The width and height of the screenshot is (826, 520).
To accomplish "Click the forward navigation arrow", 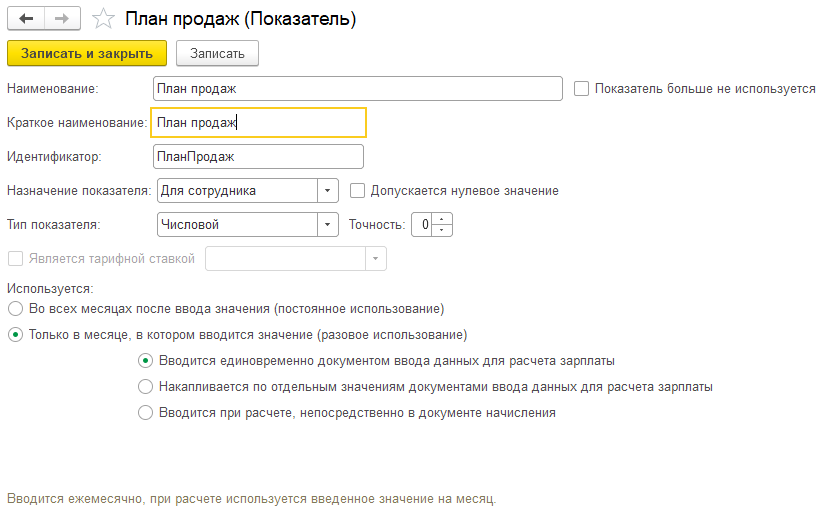I will [62, 19].
